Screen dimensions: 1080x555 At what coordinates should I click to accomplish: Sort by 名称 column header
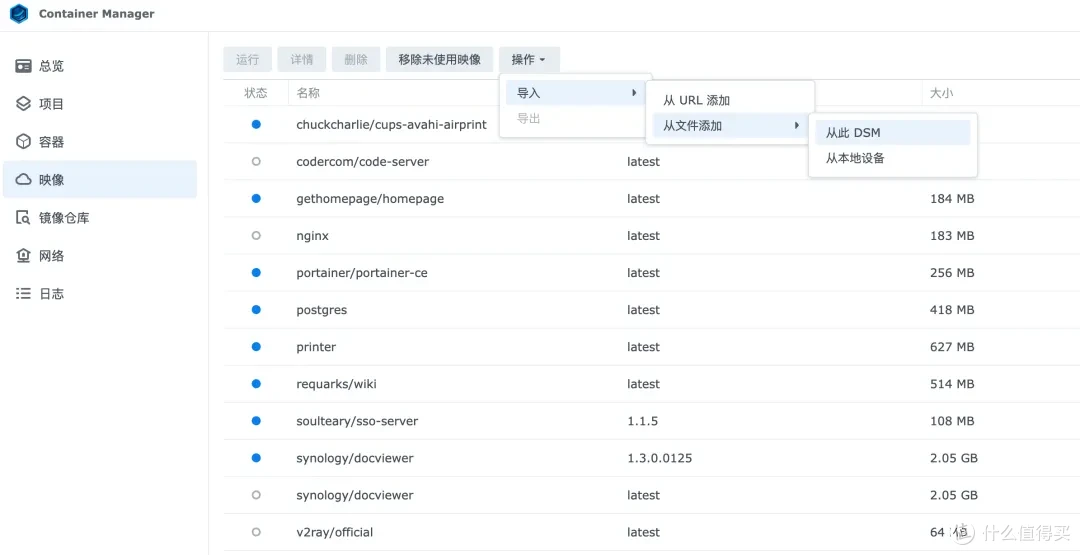[x=308, y=93]
